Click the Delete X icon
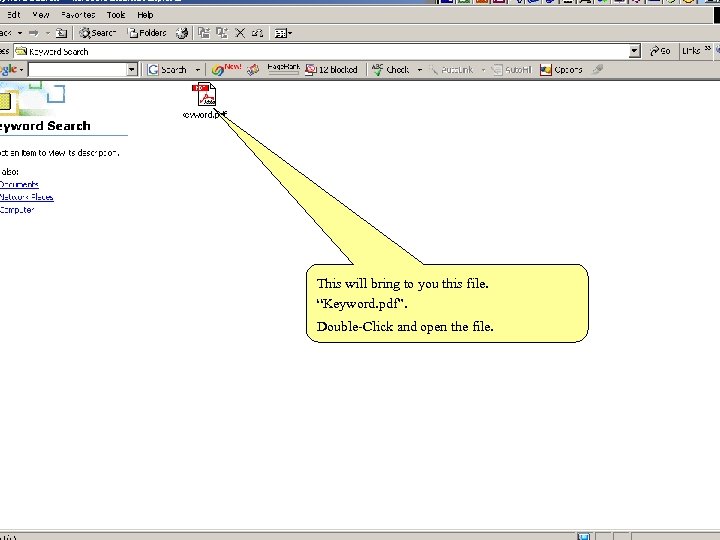720x540 pixels. click(240, 33)
